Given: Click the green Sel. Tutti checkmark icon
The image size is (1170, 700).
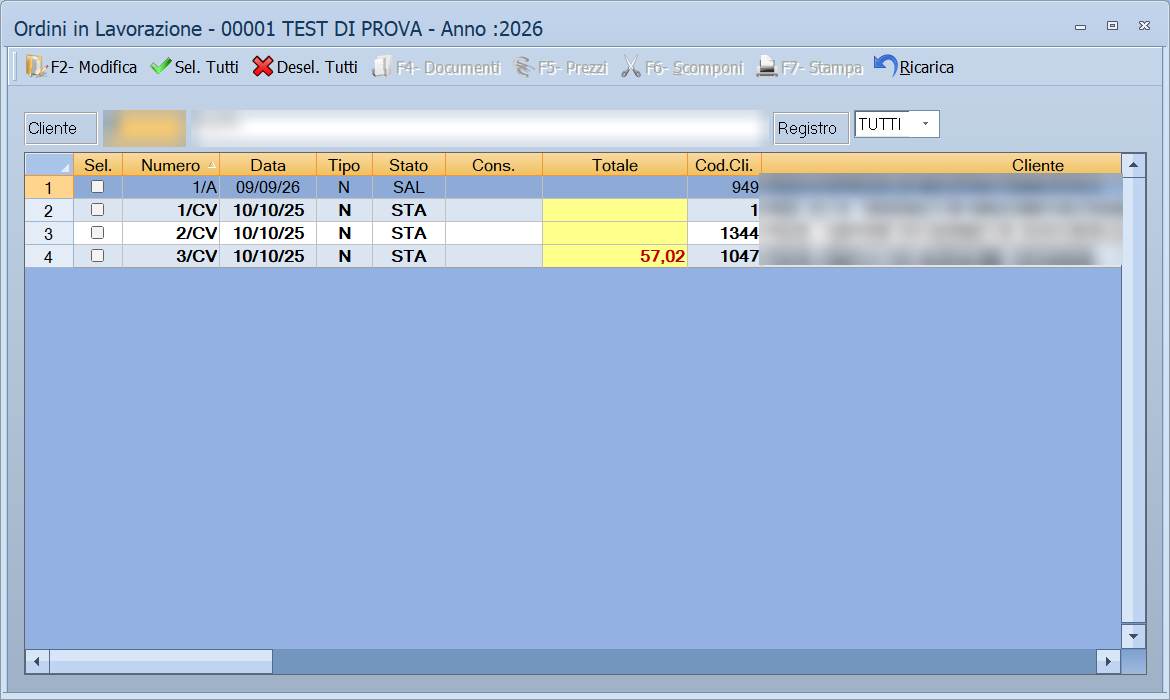Looking at the screenshot, I should (160, 66).
